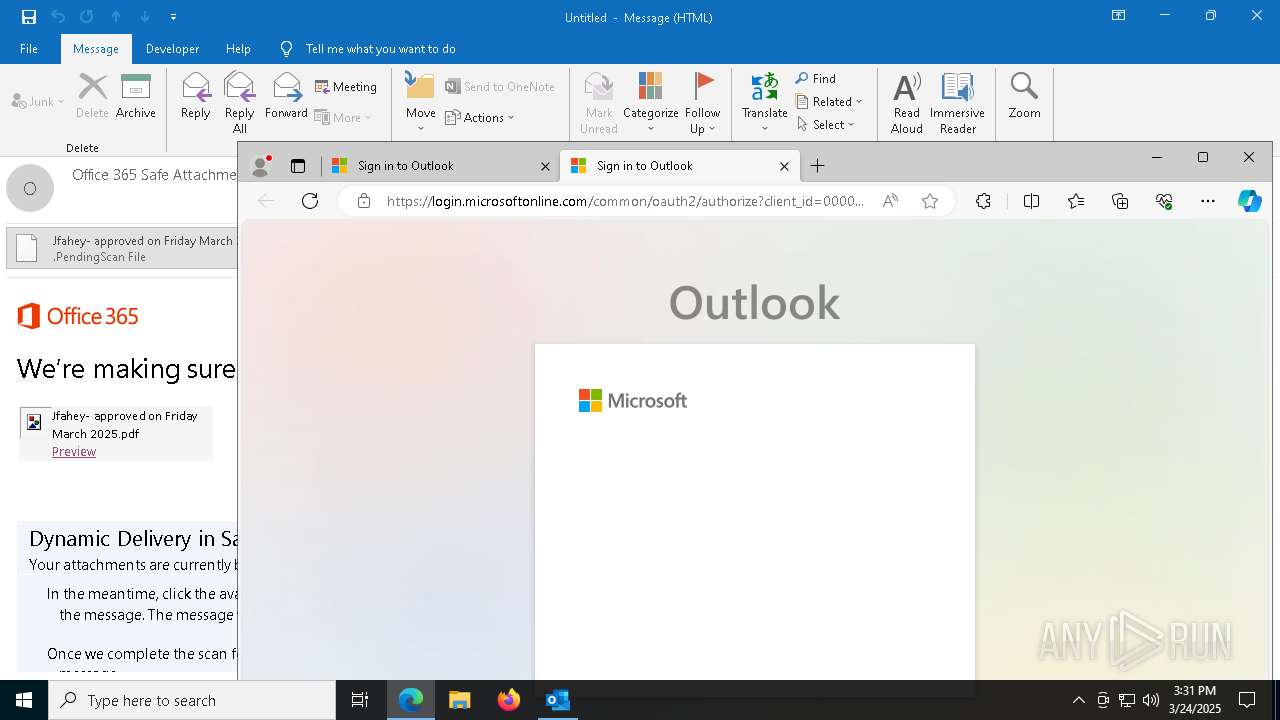Archive the message using the Archive icon
Image resolution: width=1280 pixels, height=720 pixels.
(x=136, y=96)
